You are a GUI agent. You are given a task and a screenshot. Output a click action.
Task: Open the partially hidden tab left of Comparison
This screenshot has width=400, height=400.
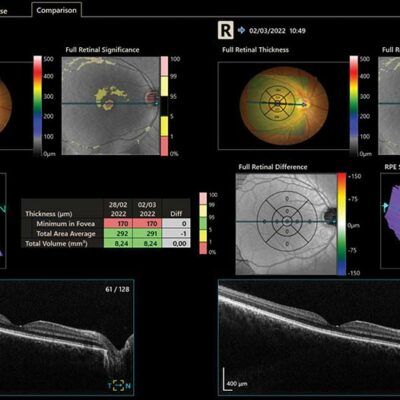click(x=4, y=11)
